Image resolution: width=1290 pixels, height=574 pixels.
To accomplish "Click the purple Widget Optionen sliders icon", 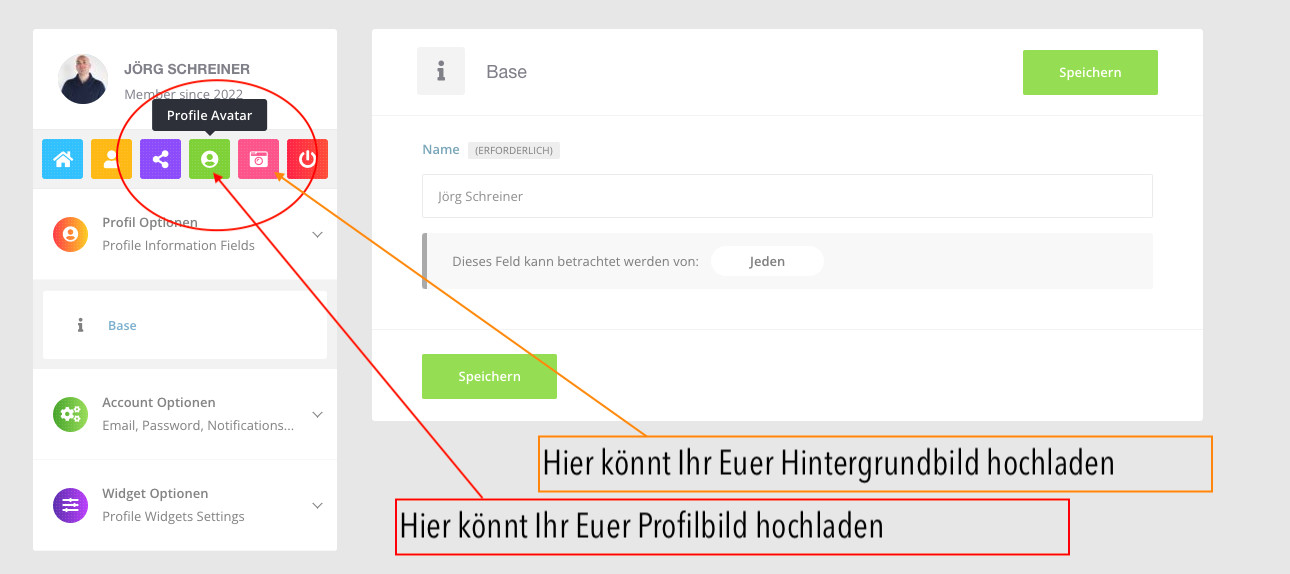I will (70, 505).
